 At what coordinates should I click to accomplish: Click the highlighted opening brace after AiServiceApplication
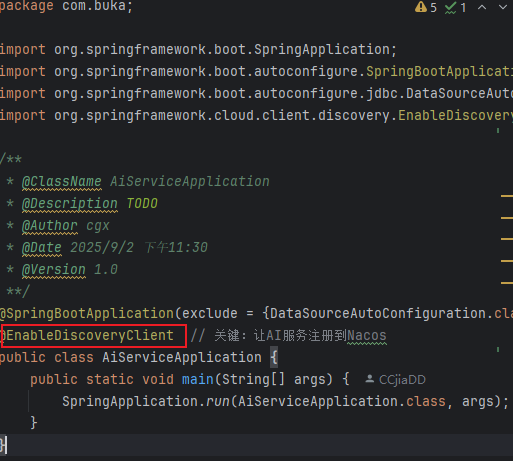pyautogui.click(x=274, y=358)
